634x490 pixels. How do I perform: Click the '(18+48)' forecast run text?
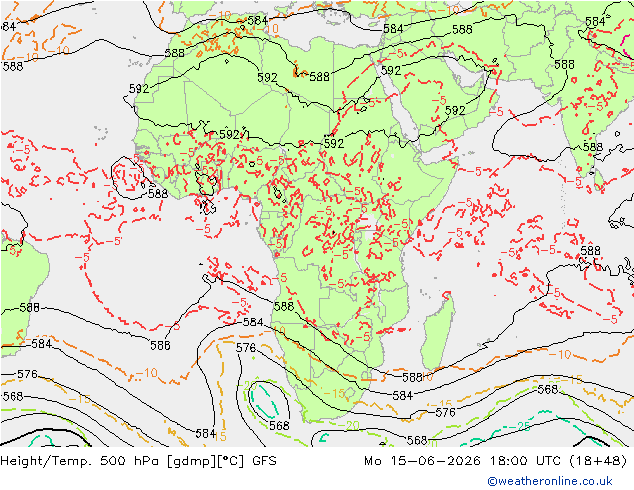598,461
